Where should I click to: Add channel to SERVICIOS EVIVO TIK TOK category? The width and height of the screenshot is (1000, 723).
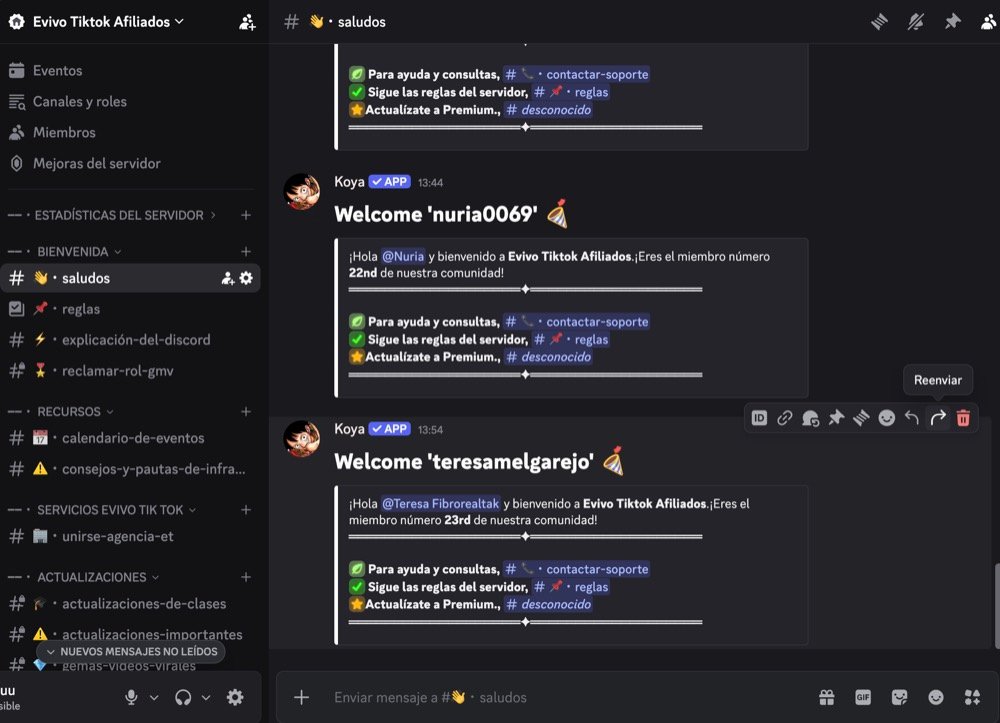pyautogui.click(x=246, y=510)
